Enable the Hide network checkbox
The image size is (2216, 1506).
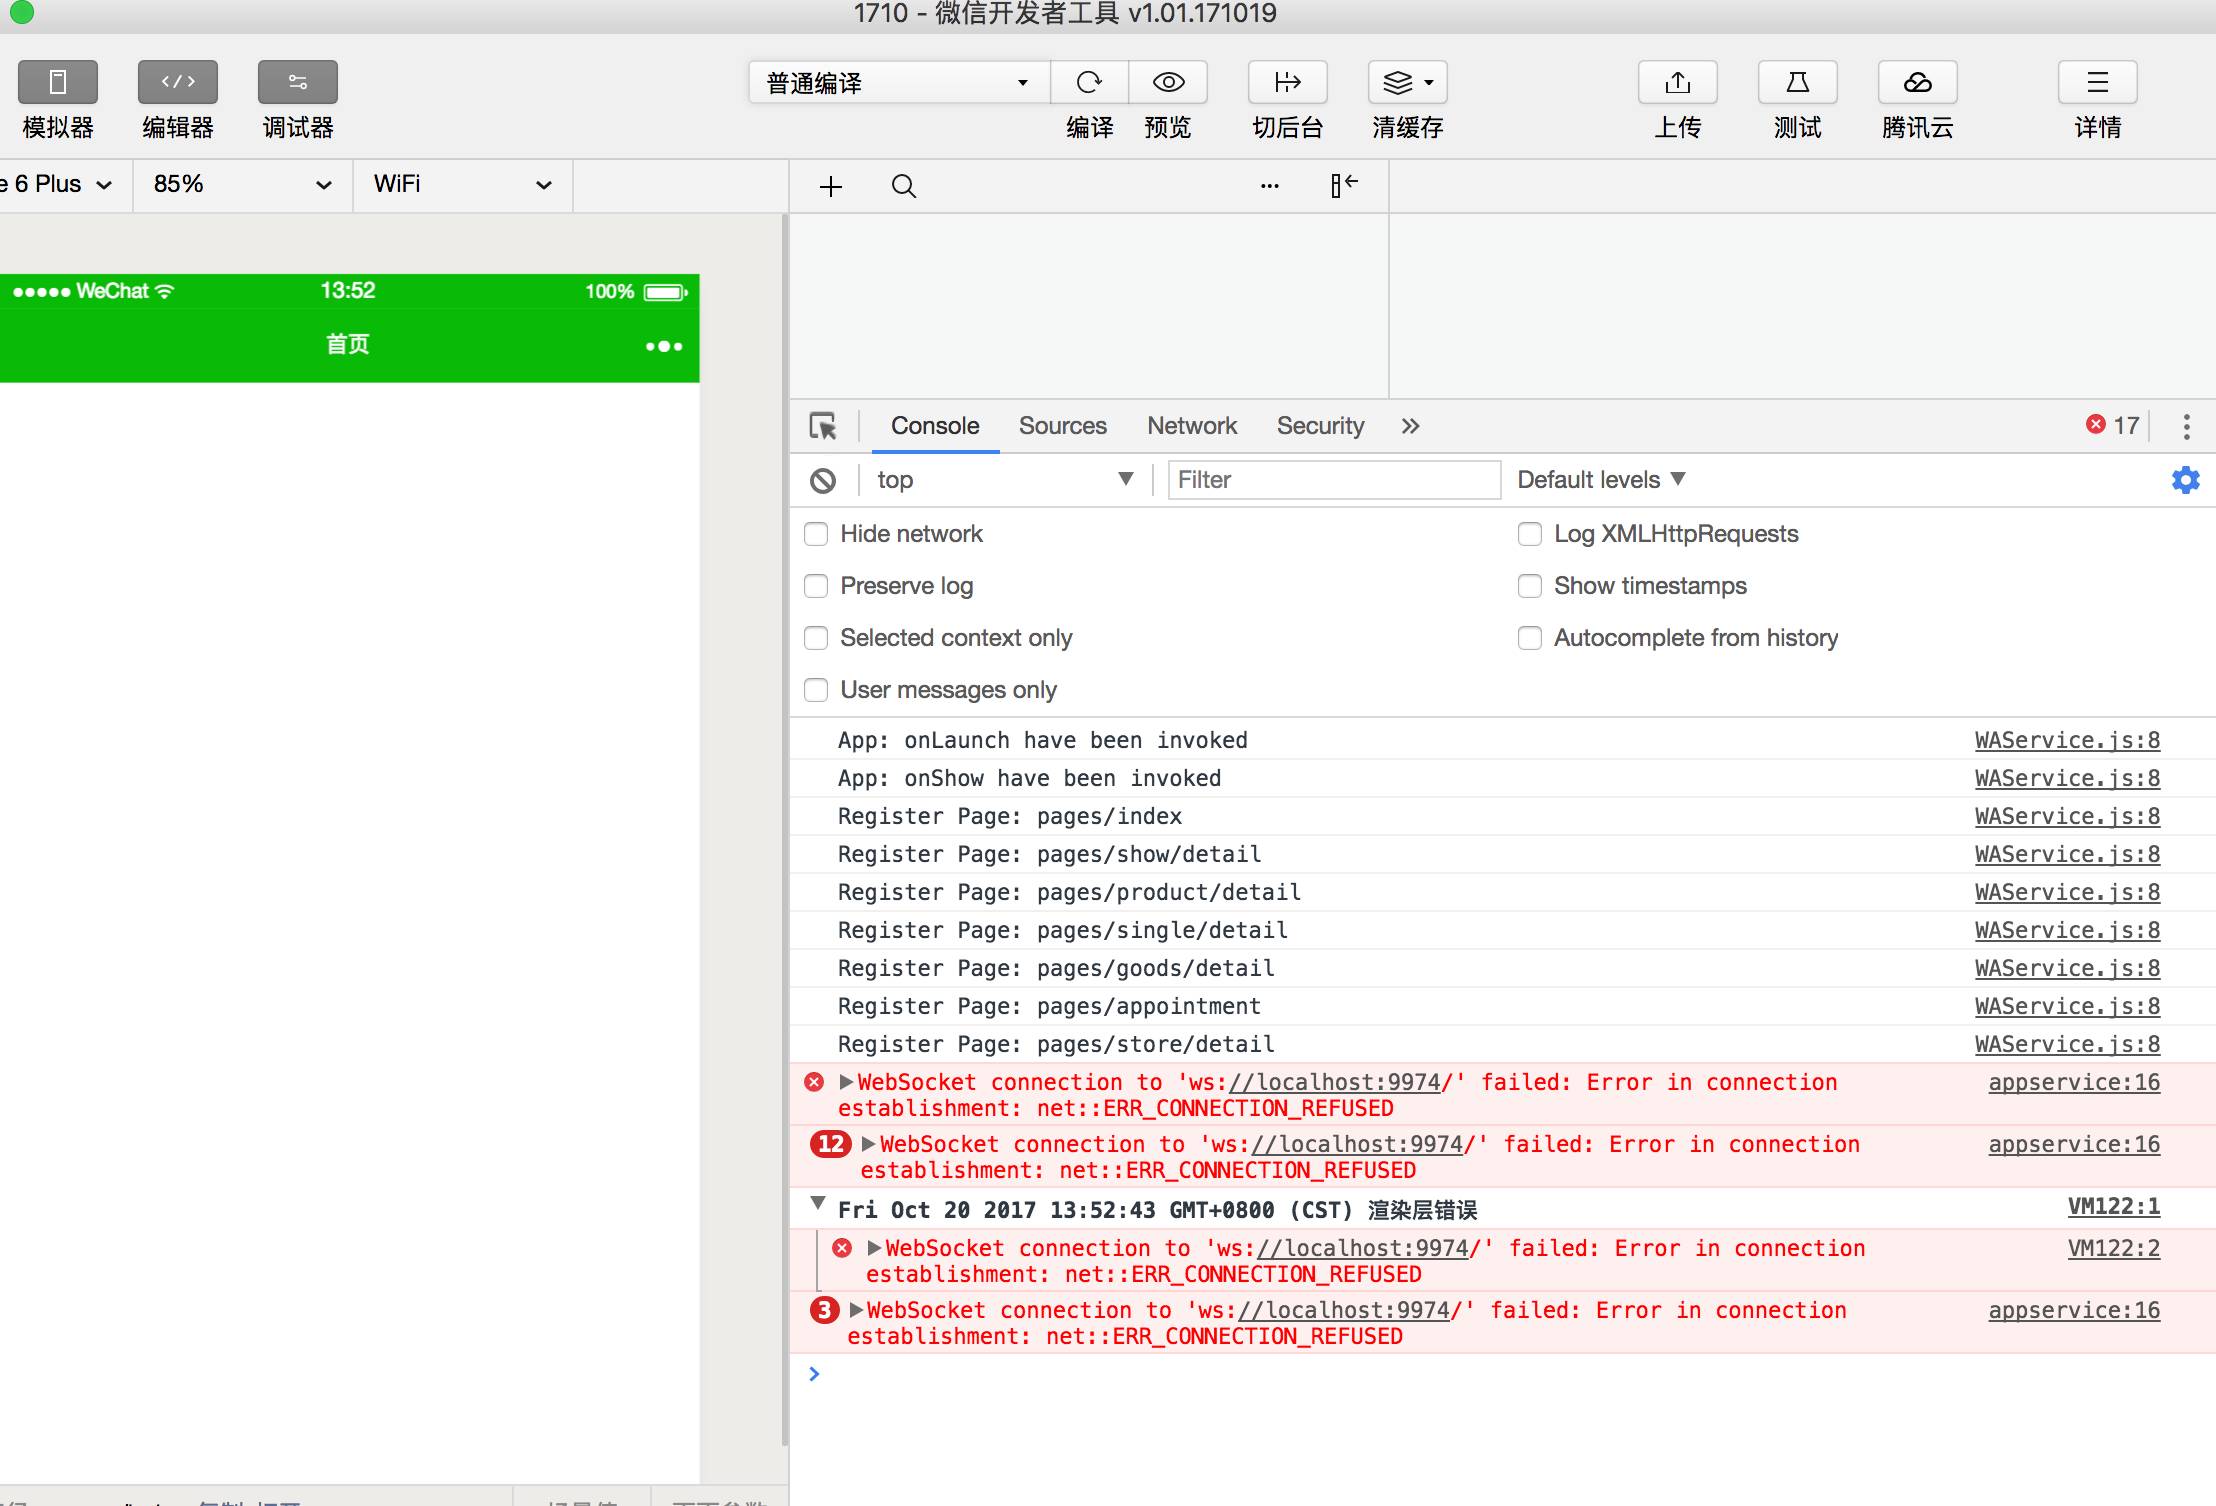tap(816, 534)
